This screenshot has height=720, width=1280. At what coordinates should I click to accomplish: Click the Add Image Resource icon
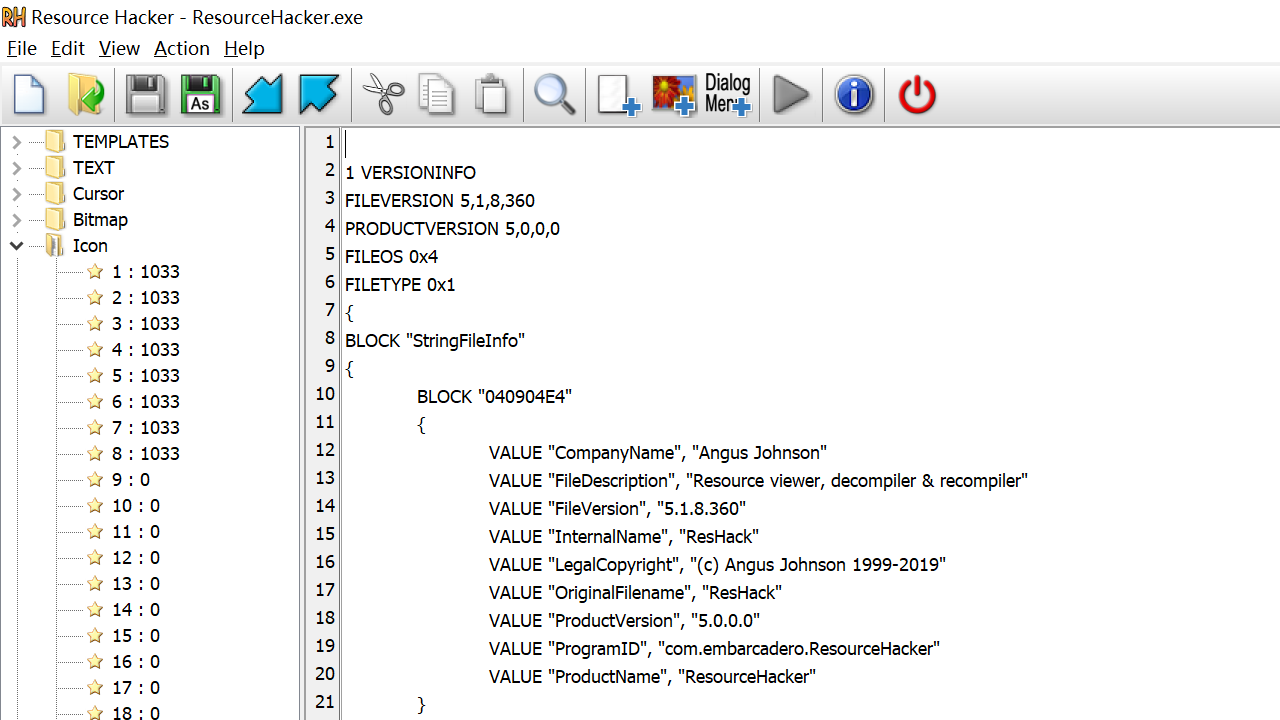coord(673,95)
